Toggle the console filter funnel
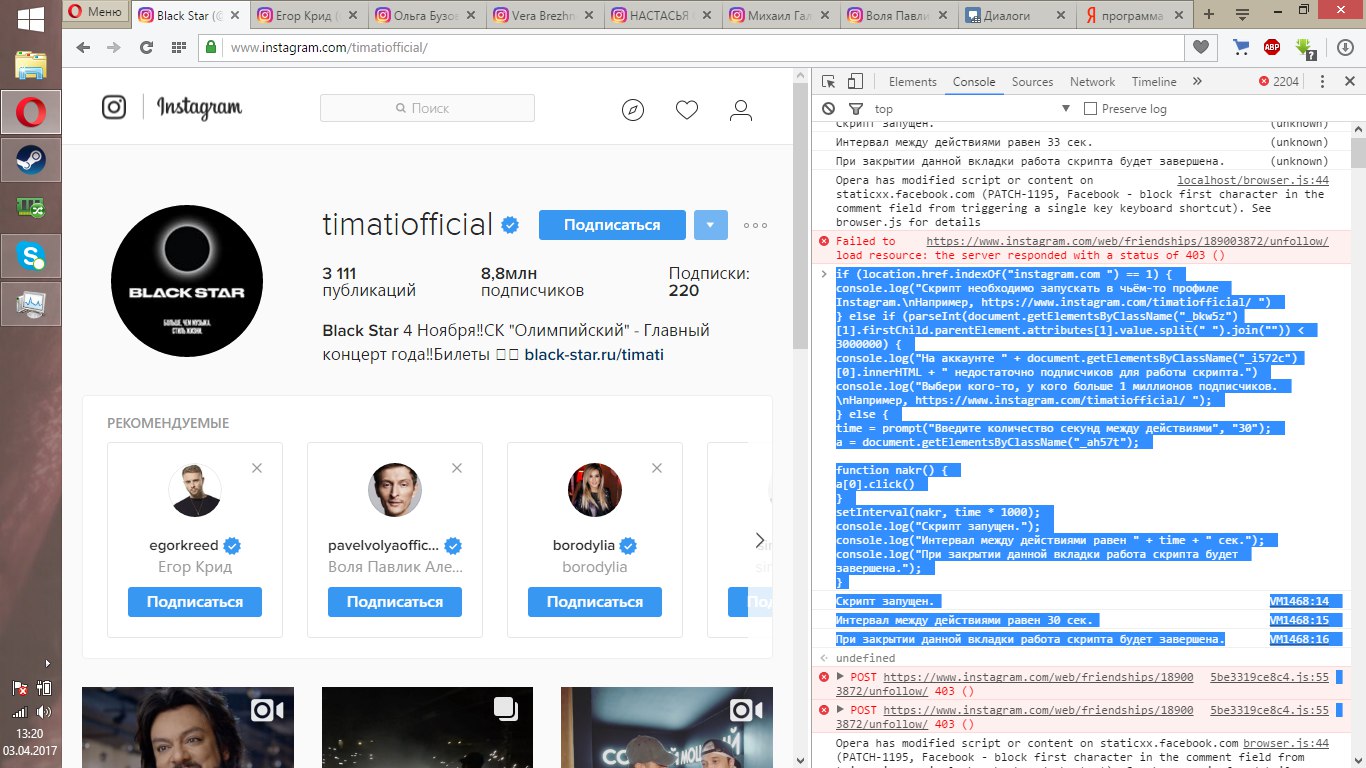Screen dimensions: 1366x768 (855, 109)
